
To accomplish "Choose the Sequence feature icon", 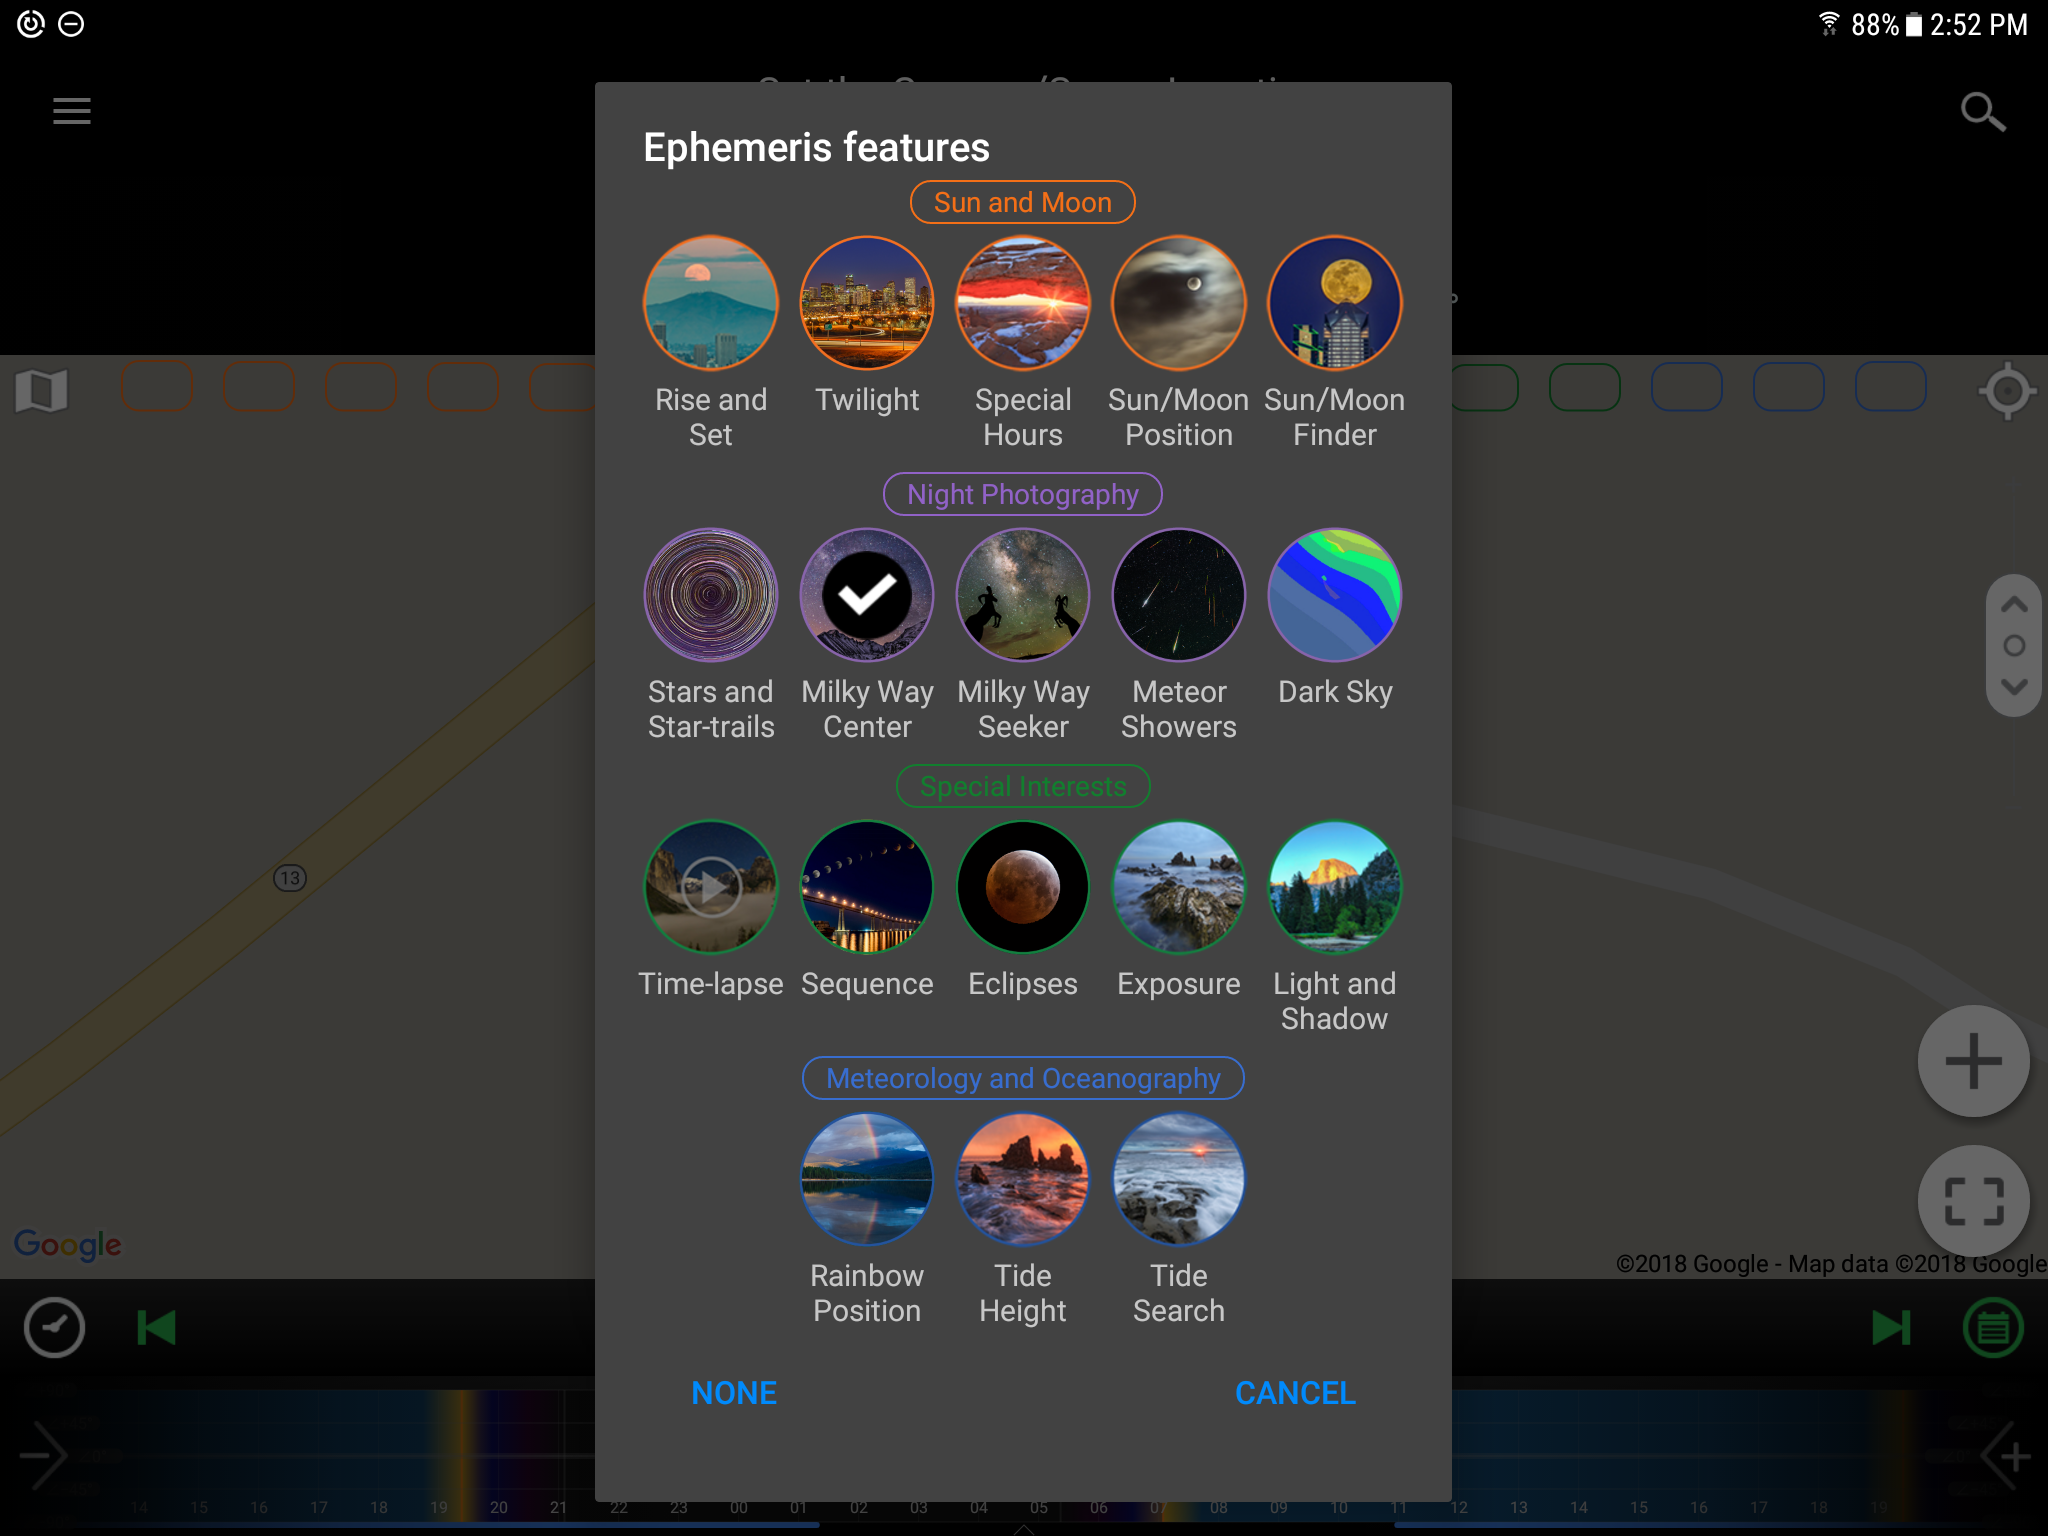I will click(x=867, y=887).
